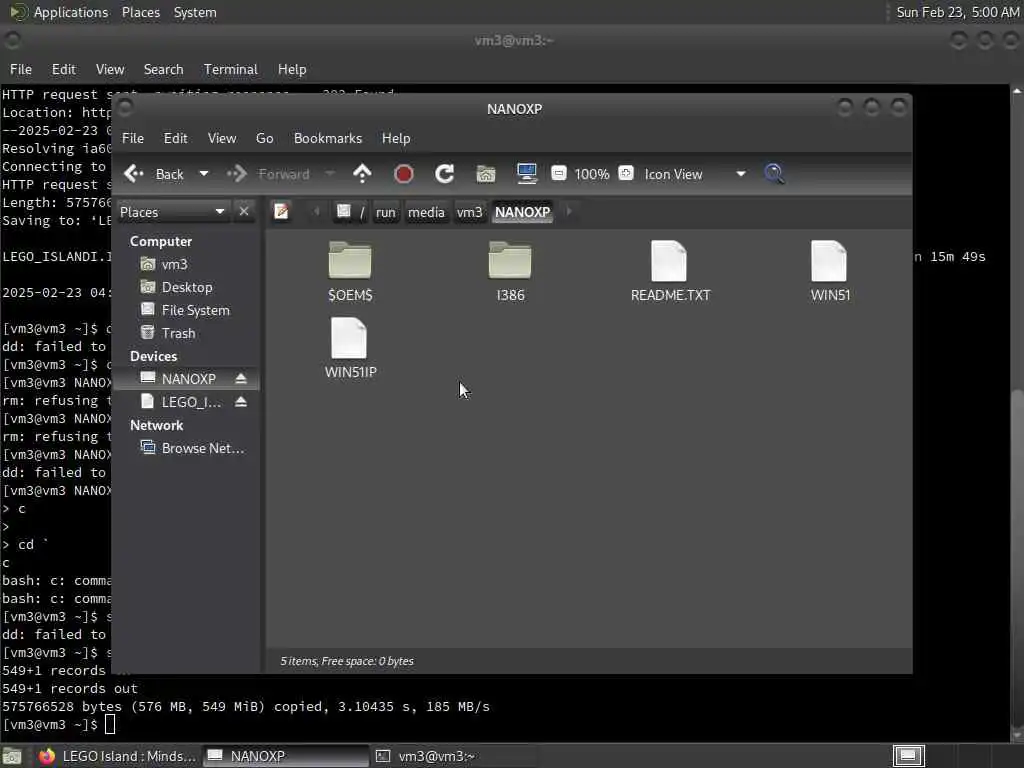This screenshot has height=768, width=1024.
Task: Open the Icon View mode dropdown
Action: click(695, 174)
